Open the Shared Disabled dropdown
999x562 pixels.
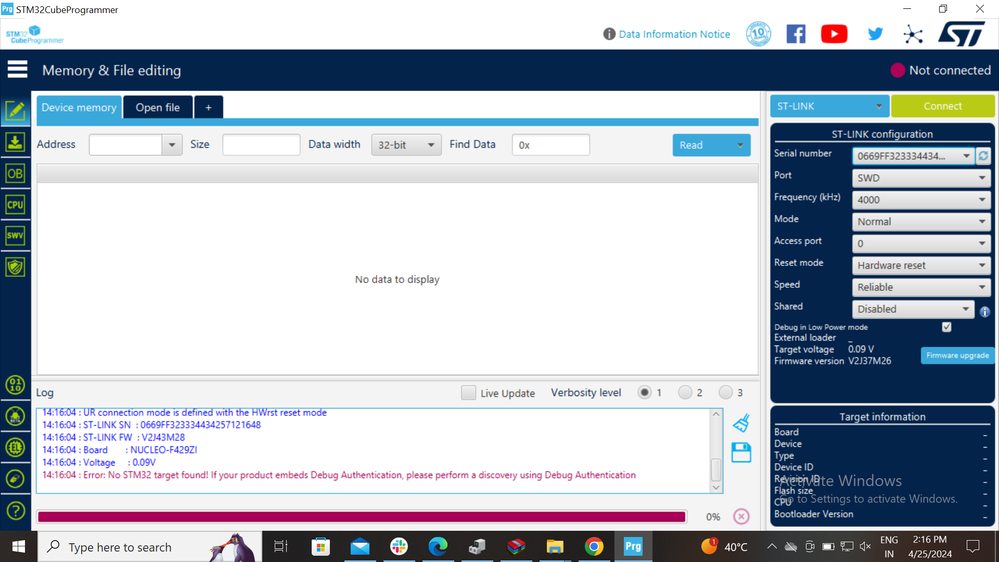click(x=913, y=309)
